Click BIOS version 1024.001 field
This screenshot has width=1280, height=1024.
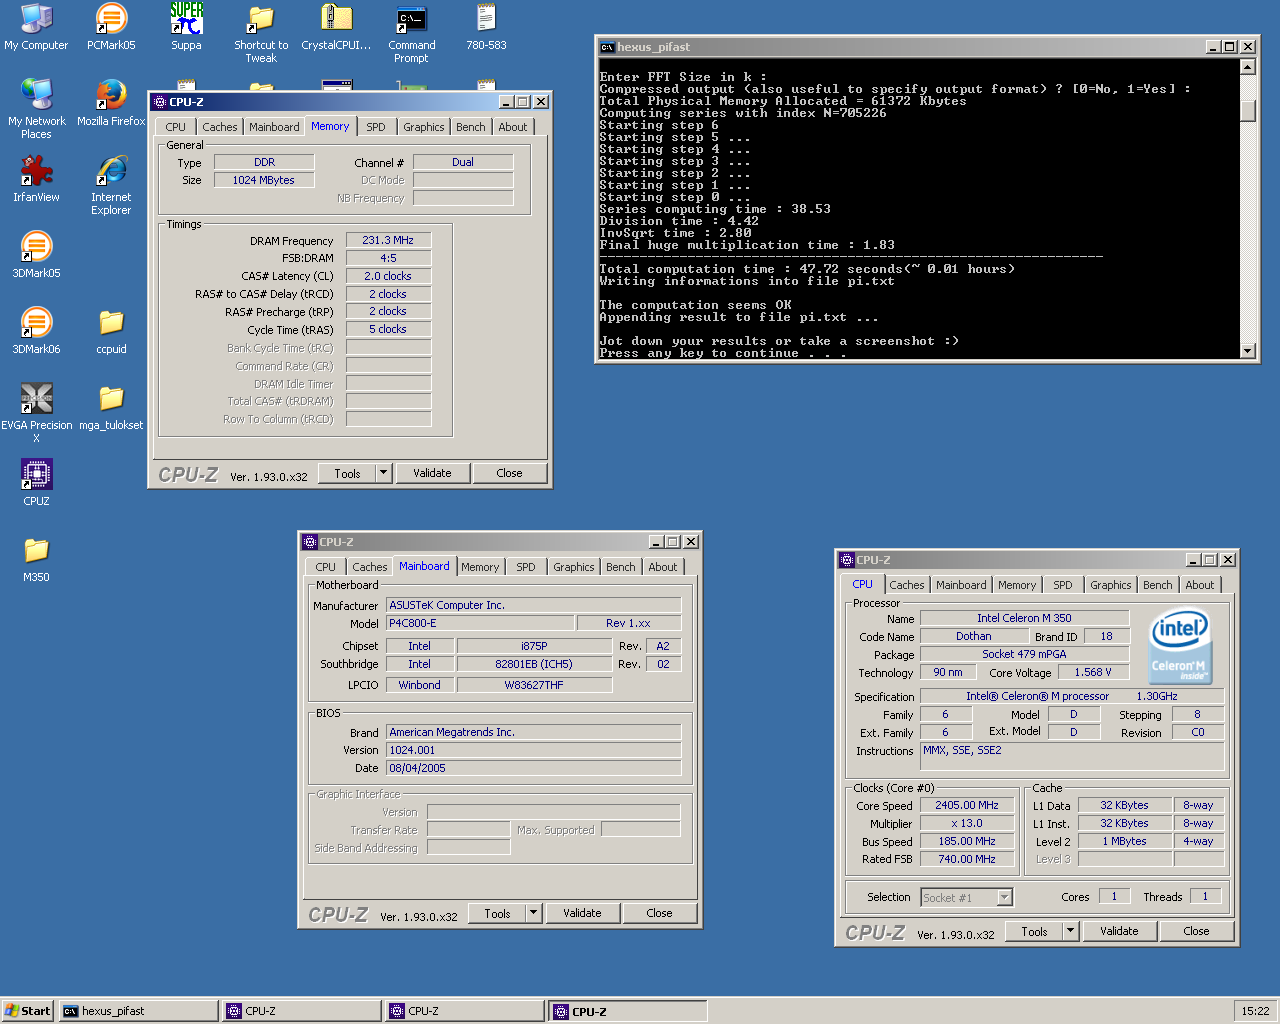534,750
